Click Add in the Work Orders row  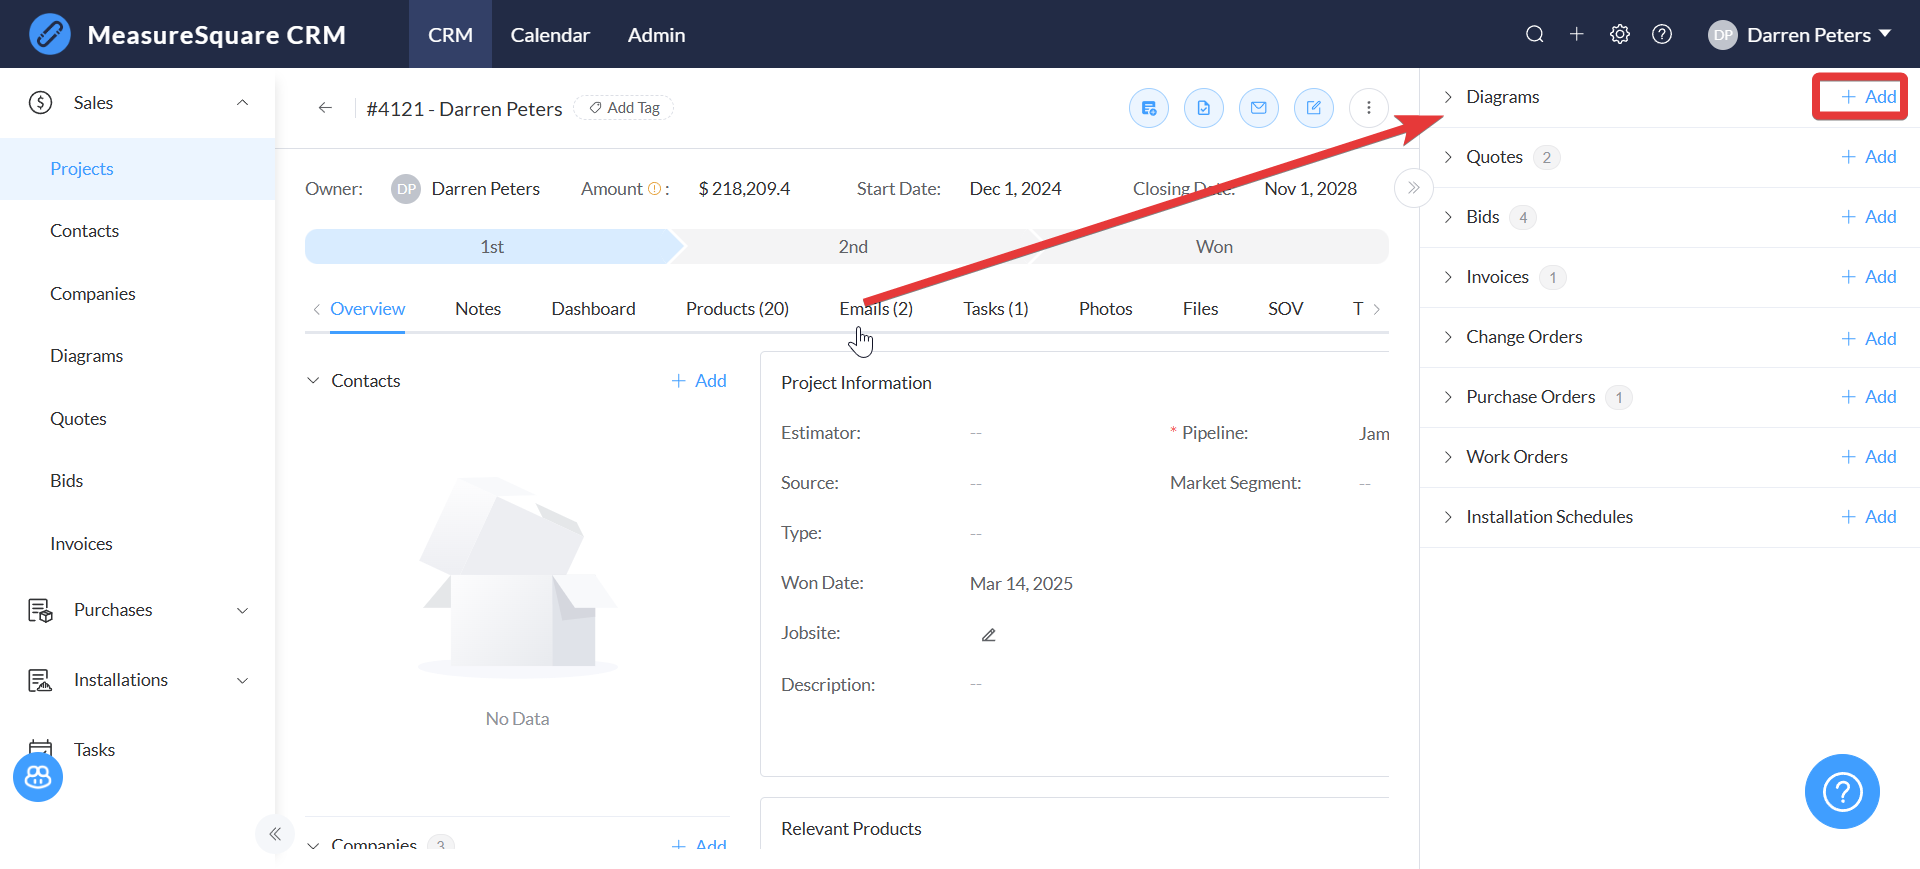(x=1869, y=457)
